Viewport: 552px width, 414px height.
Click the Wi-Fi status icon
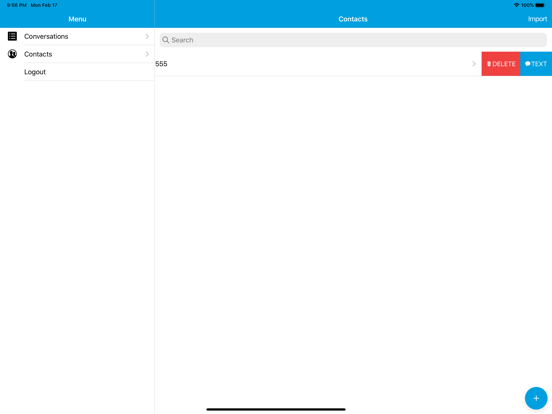[516, 5]
